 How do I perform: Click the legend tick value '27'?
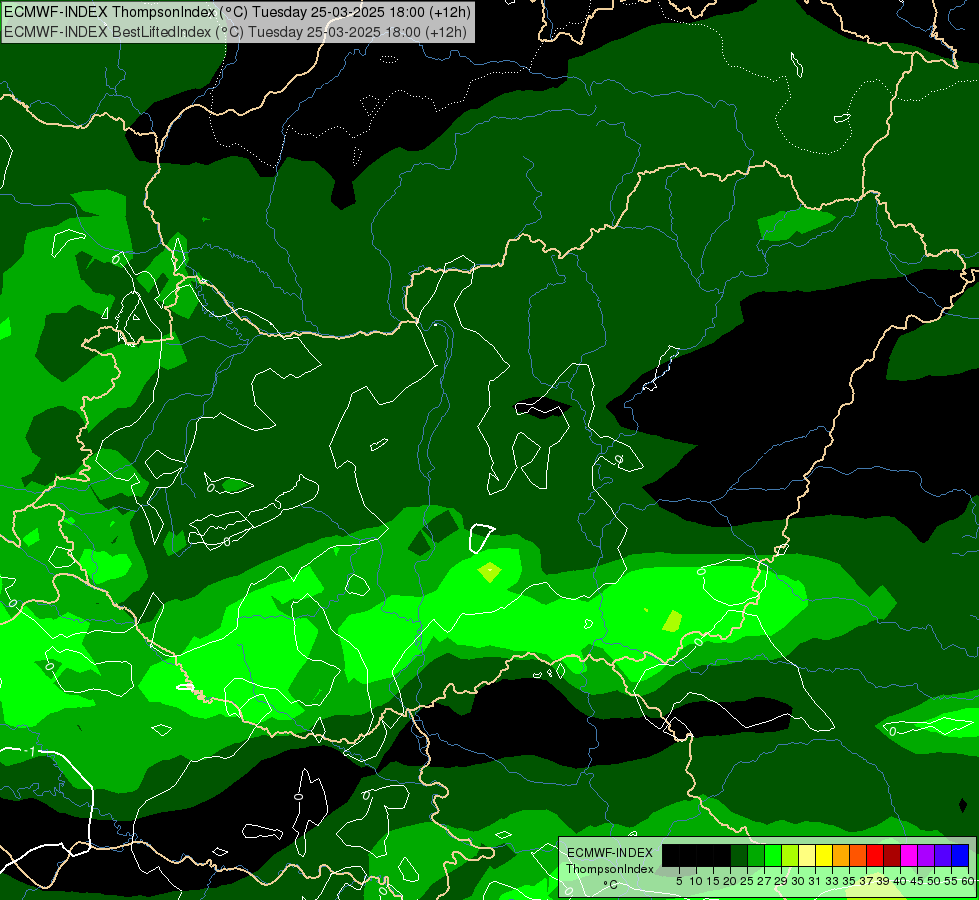[x=764, y=881]
